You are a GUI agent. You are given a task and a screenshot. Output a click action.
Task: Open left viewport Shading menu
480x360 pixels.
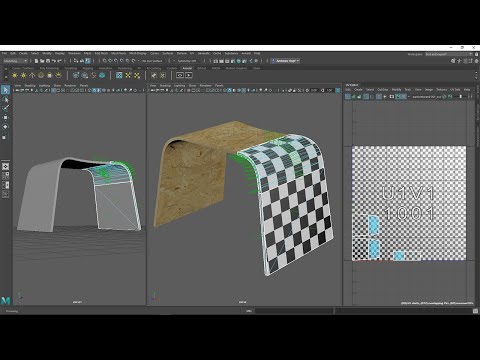(30, 86)
